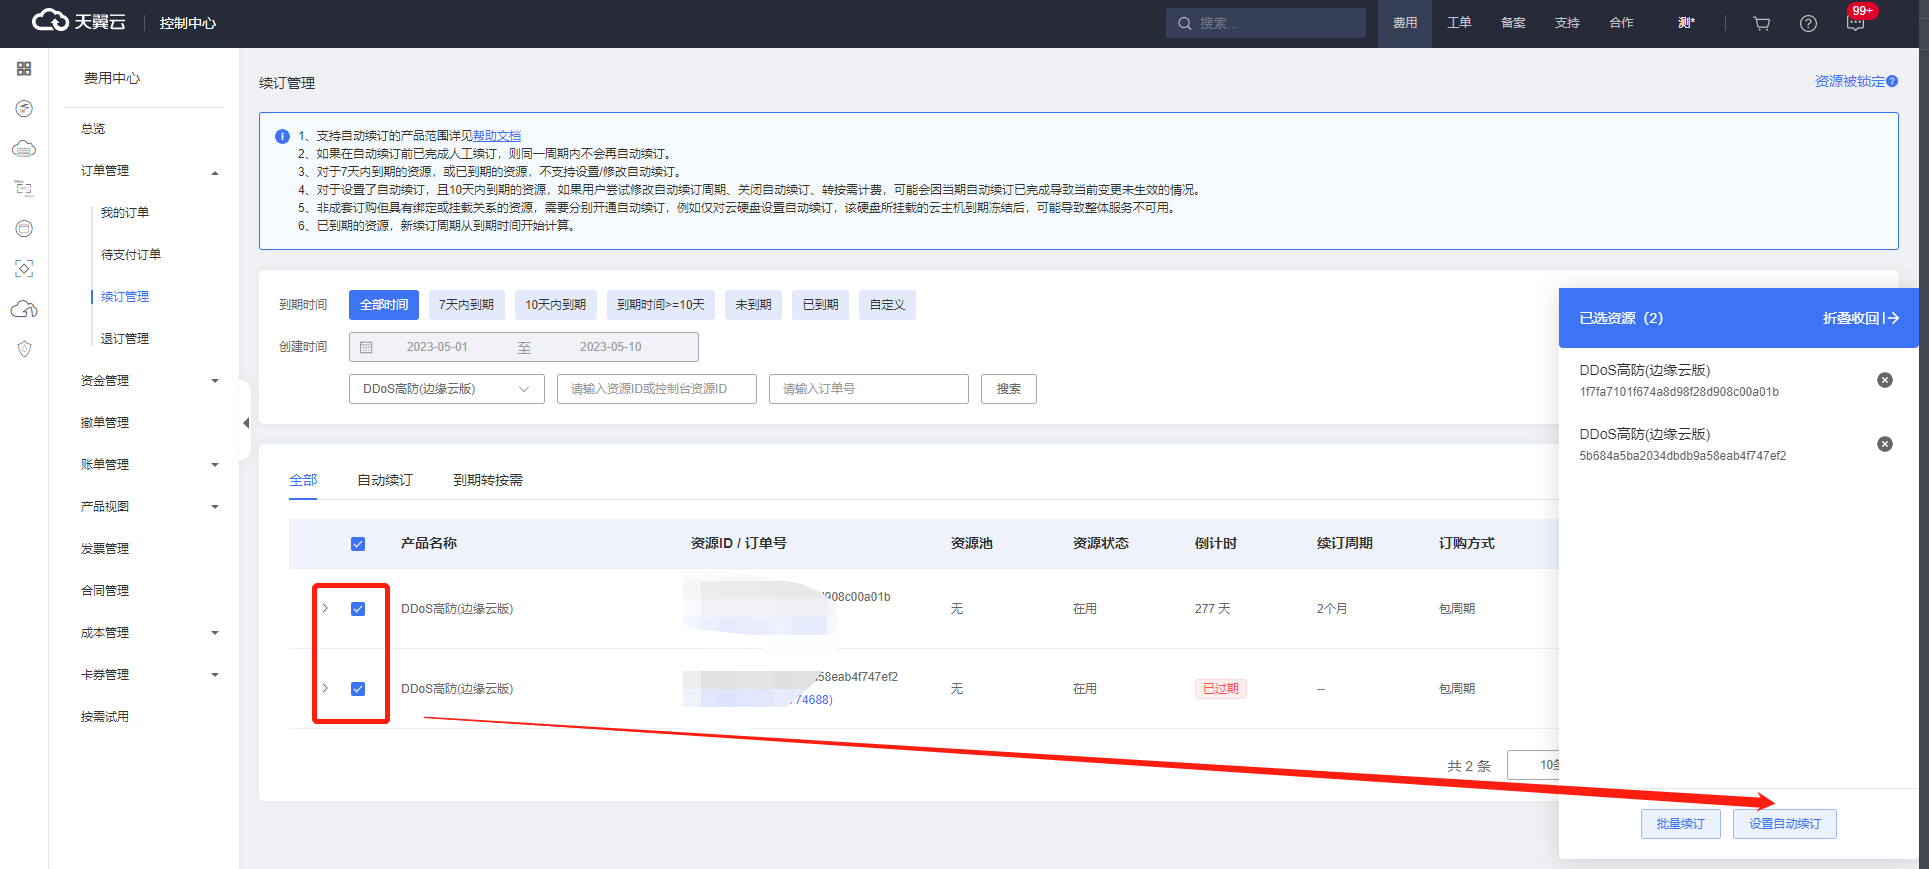Remove first DDoS resource from selected list
The width and height of the screenshot is (1929, 869).
(x=1884, y=380)
